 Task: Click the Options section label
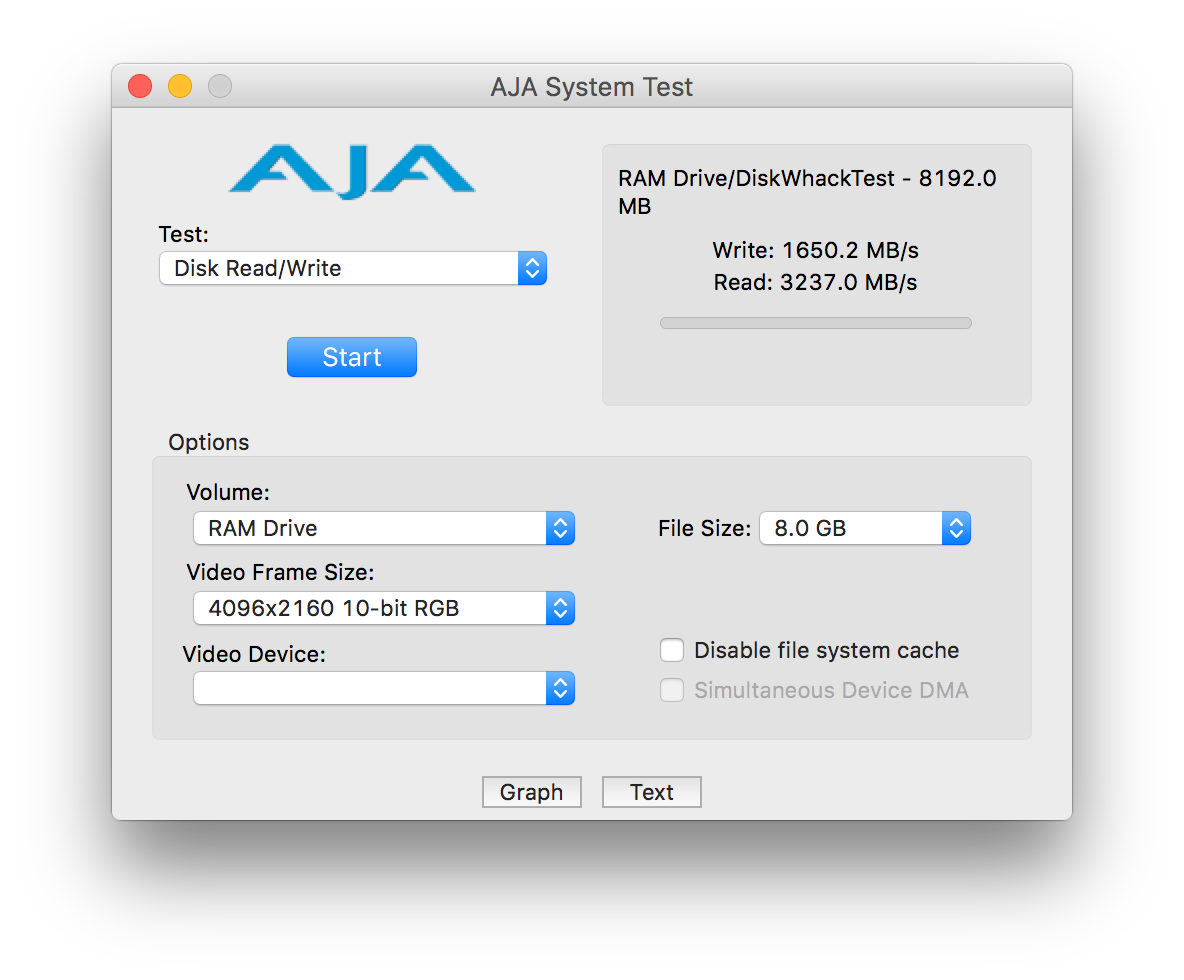click(208, 442)
